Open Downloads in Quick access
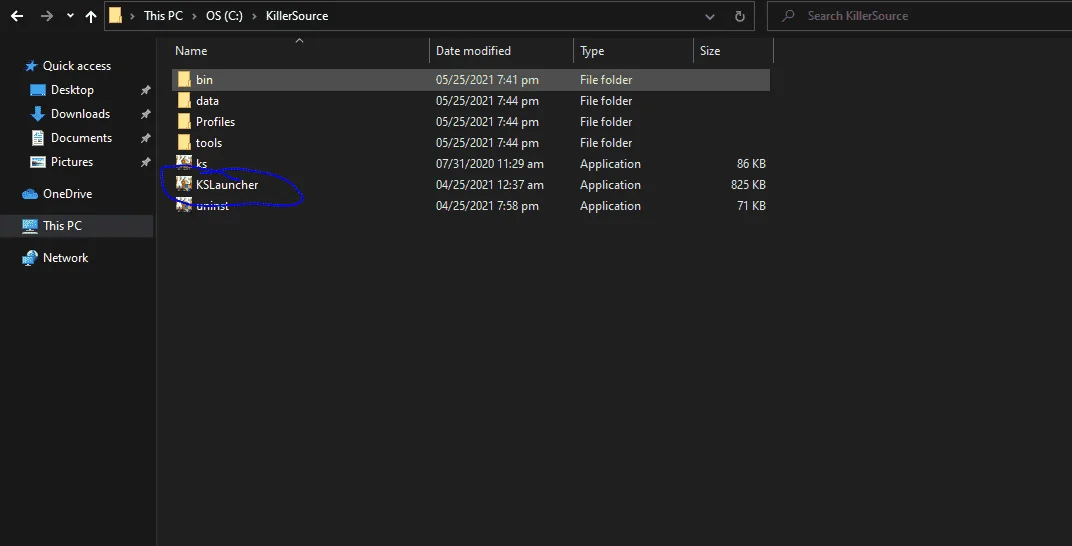This screenshot has width=1072, height=546. point(80,113)
